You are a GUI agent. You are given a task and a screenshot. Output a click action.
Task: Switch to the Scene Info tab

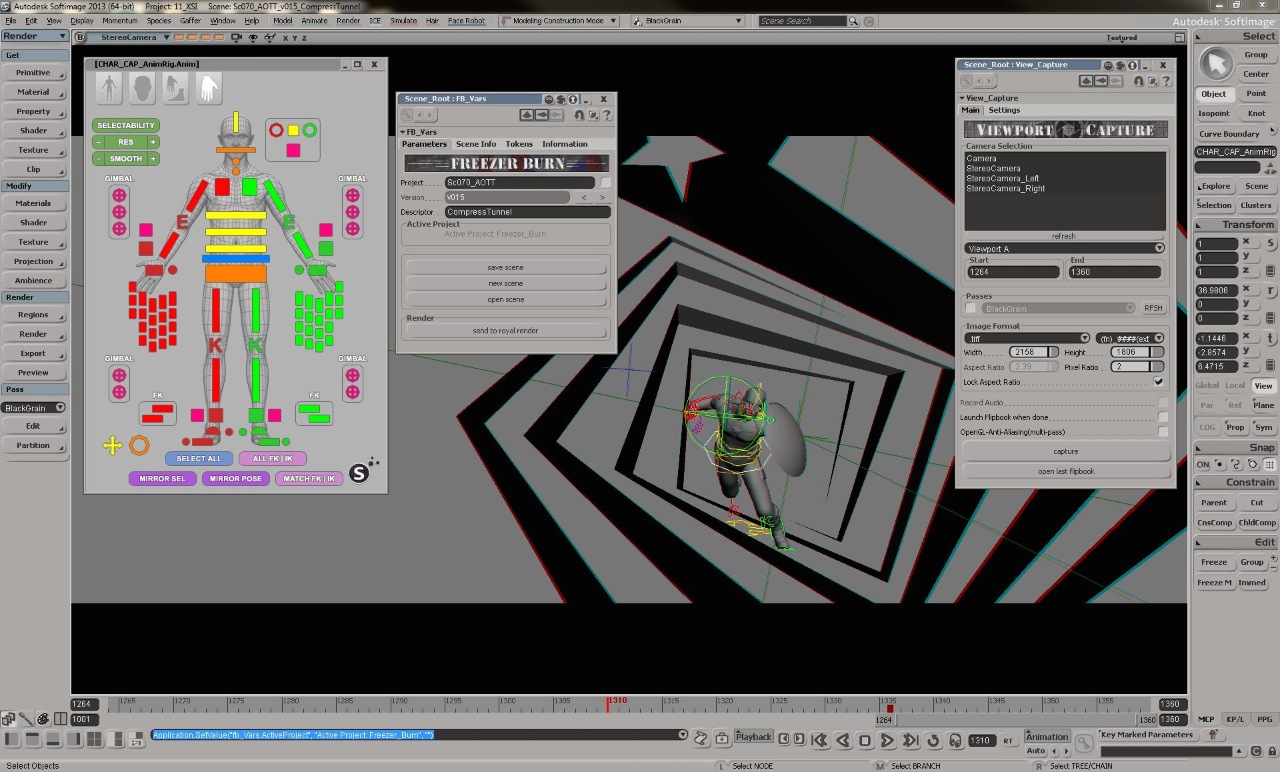coord(475,144)
